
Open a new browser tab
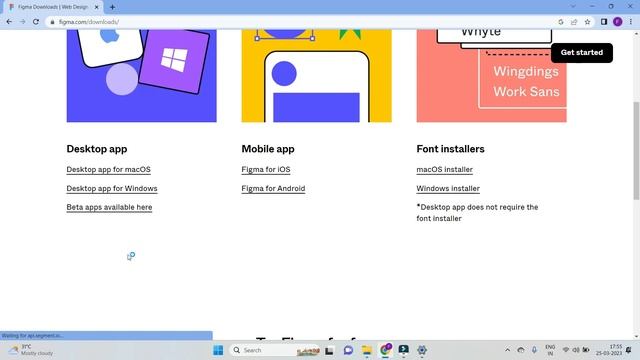[112, 7]
